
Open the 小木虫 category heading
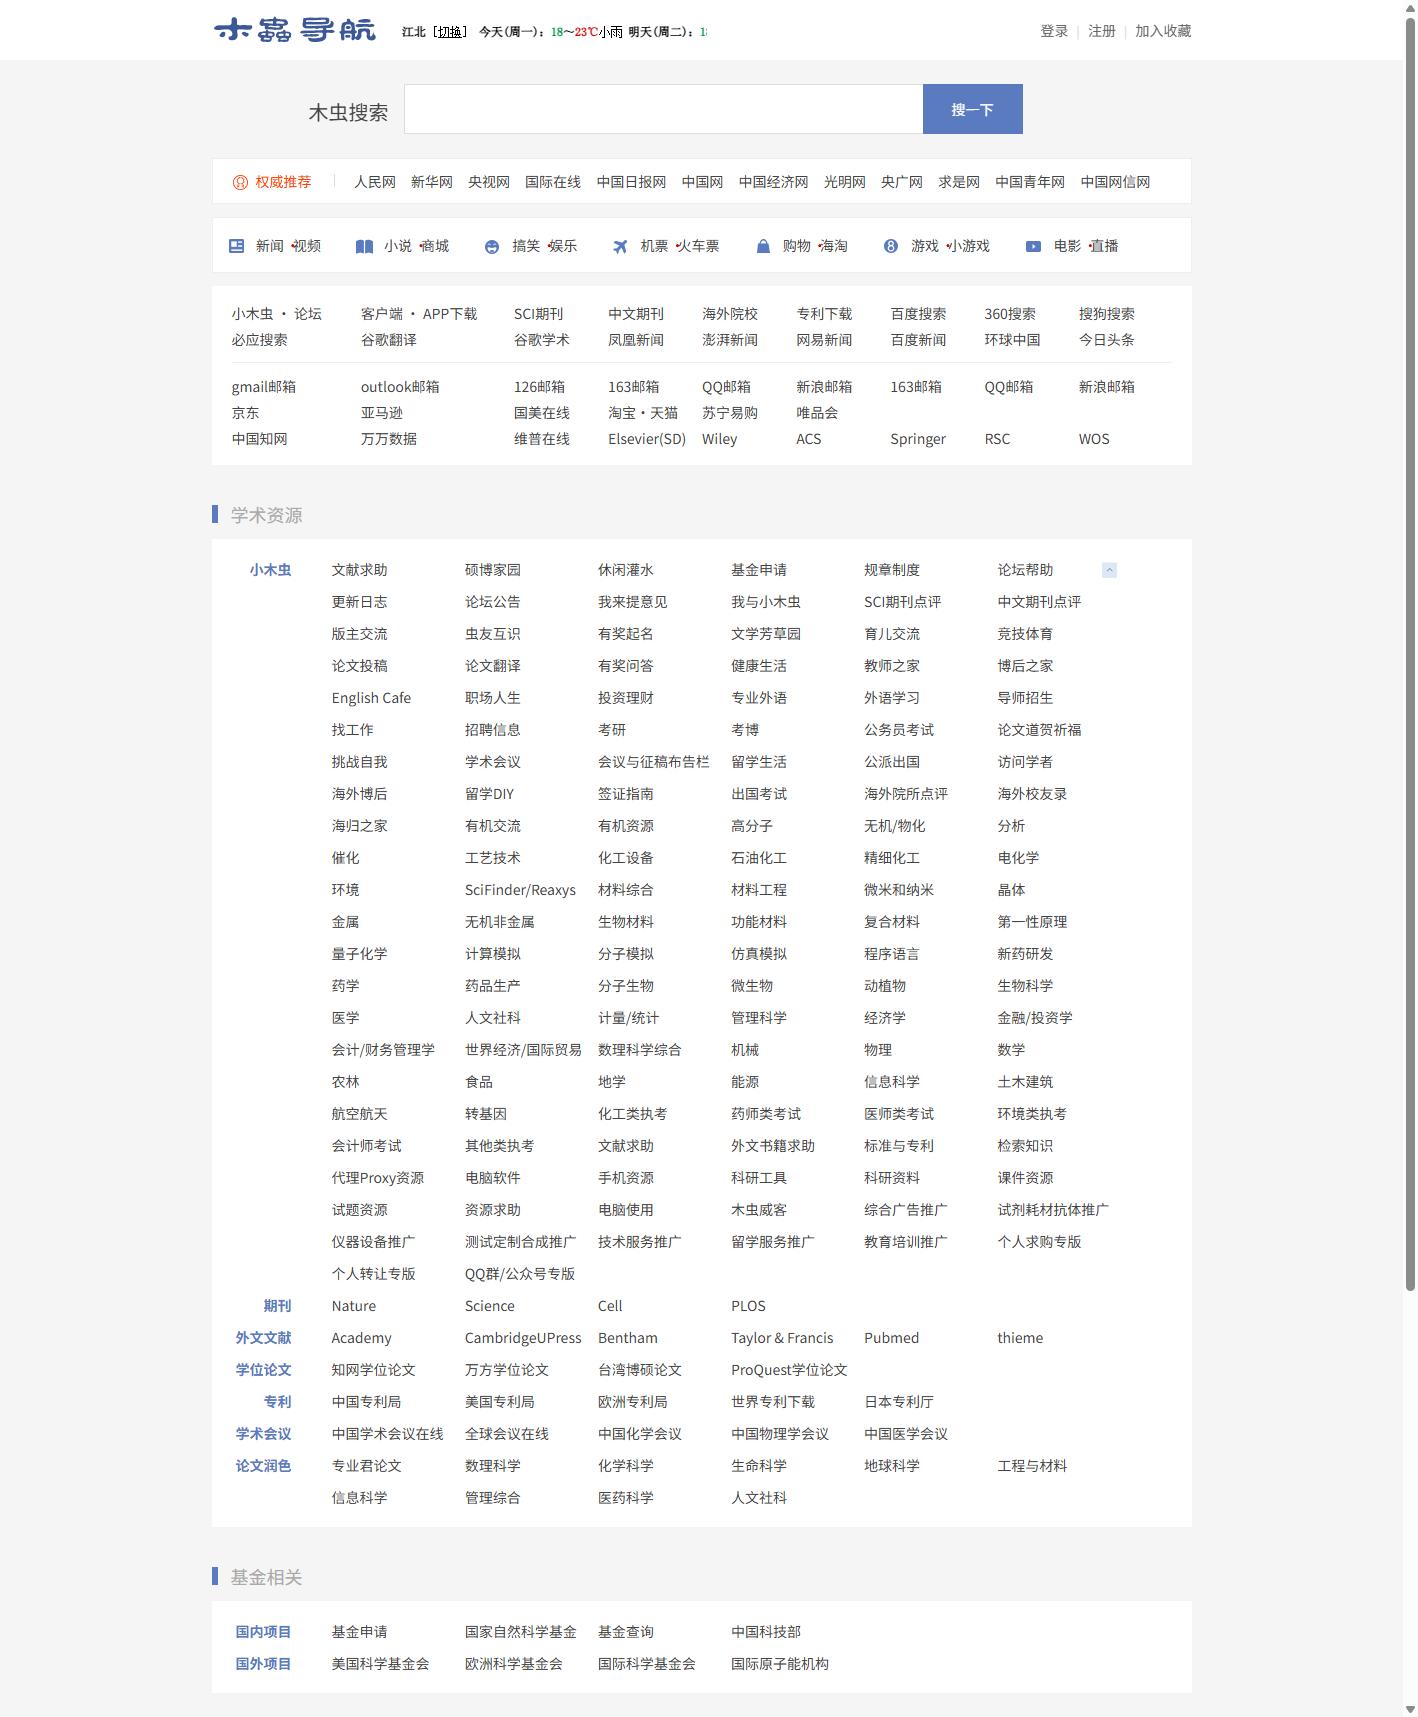pyautogui.click(x=270, y=570)
